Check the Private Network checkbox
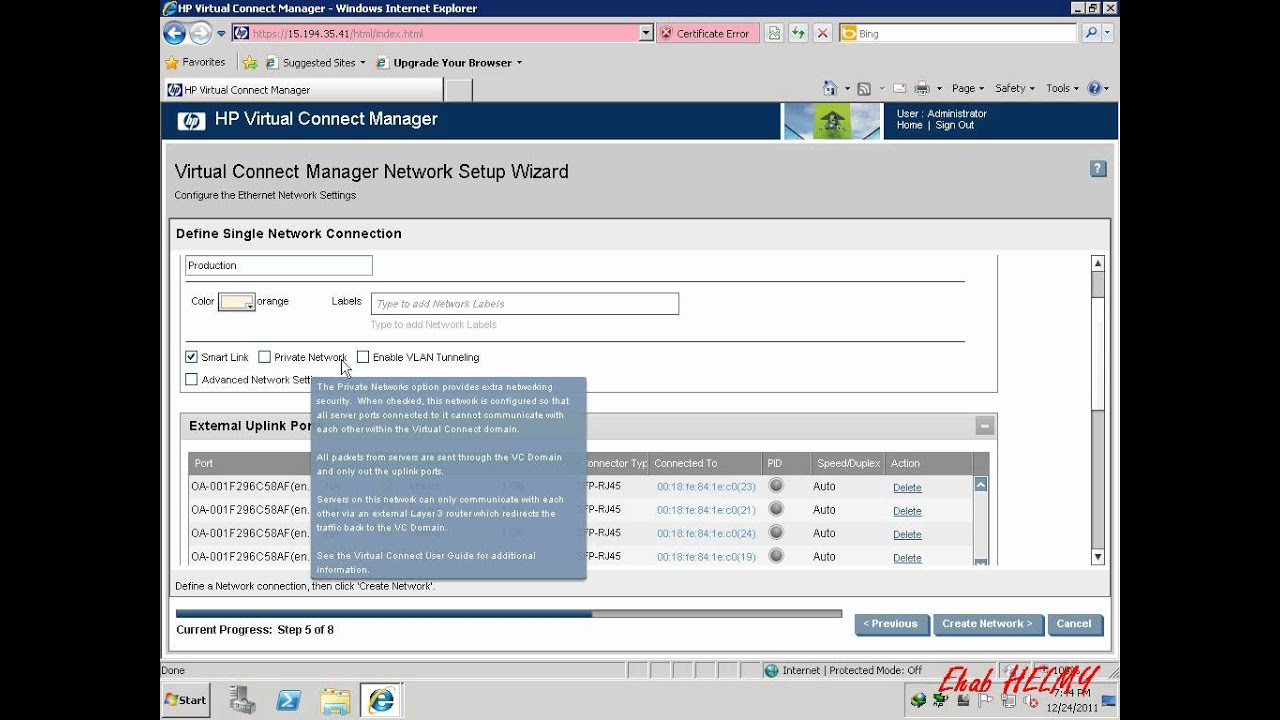Viewport: 1280px width, 720px height. click(264, 357)
